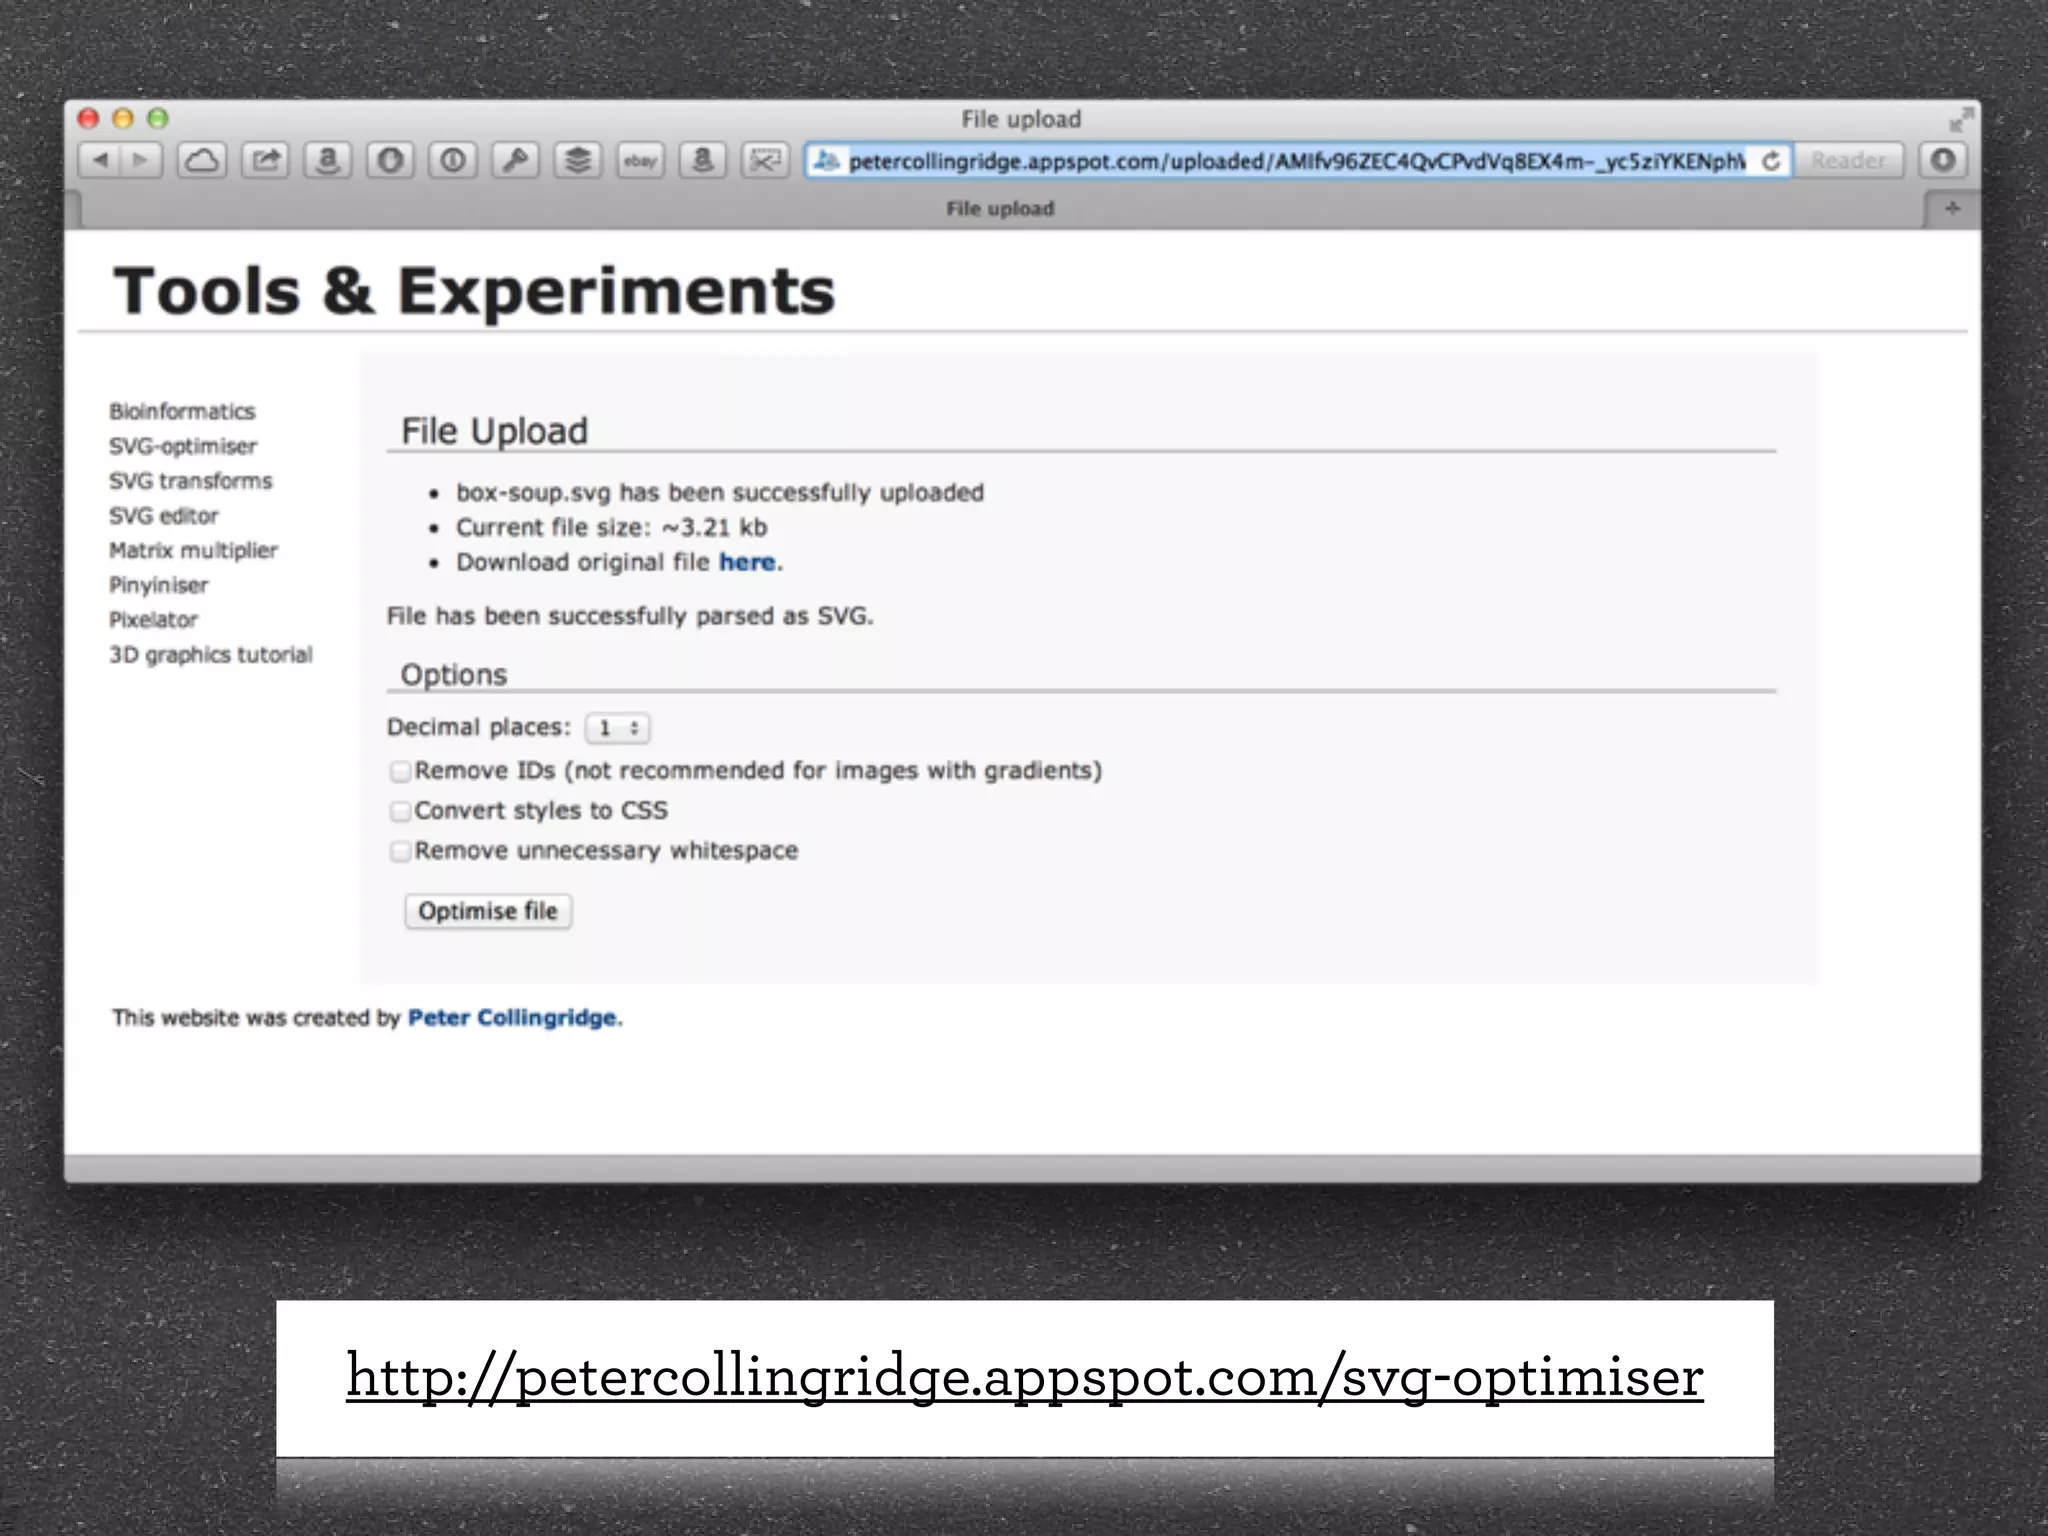Go forward with the right arrow button
Screen dimensions: 2048x1536
[141, 160]
